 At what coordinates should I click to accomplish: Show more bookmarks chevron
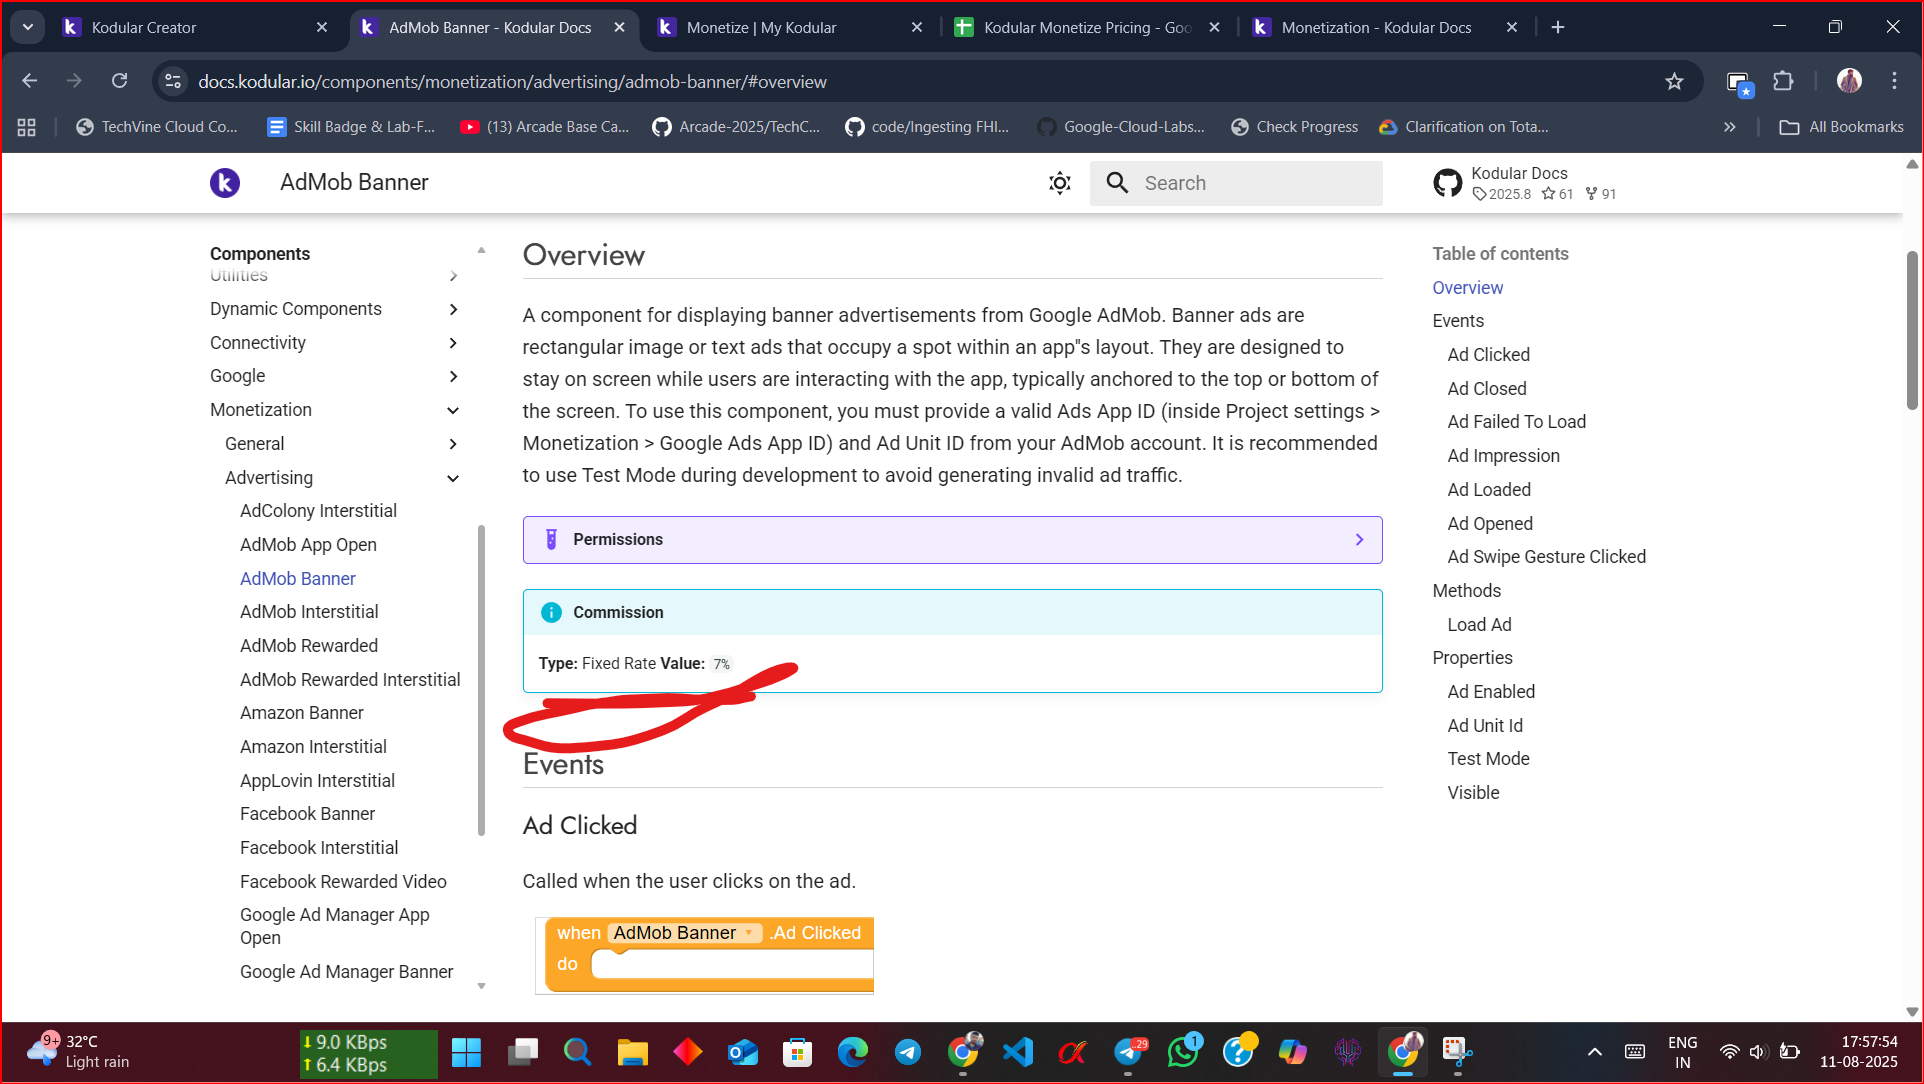[1729, 127]
